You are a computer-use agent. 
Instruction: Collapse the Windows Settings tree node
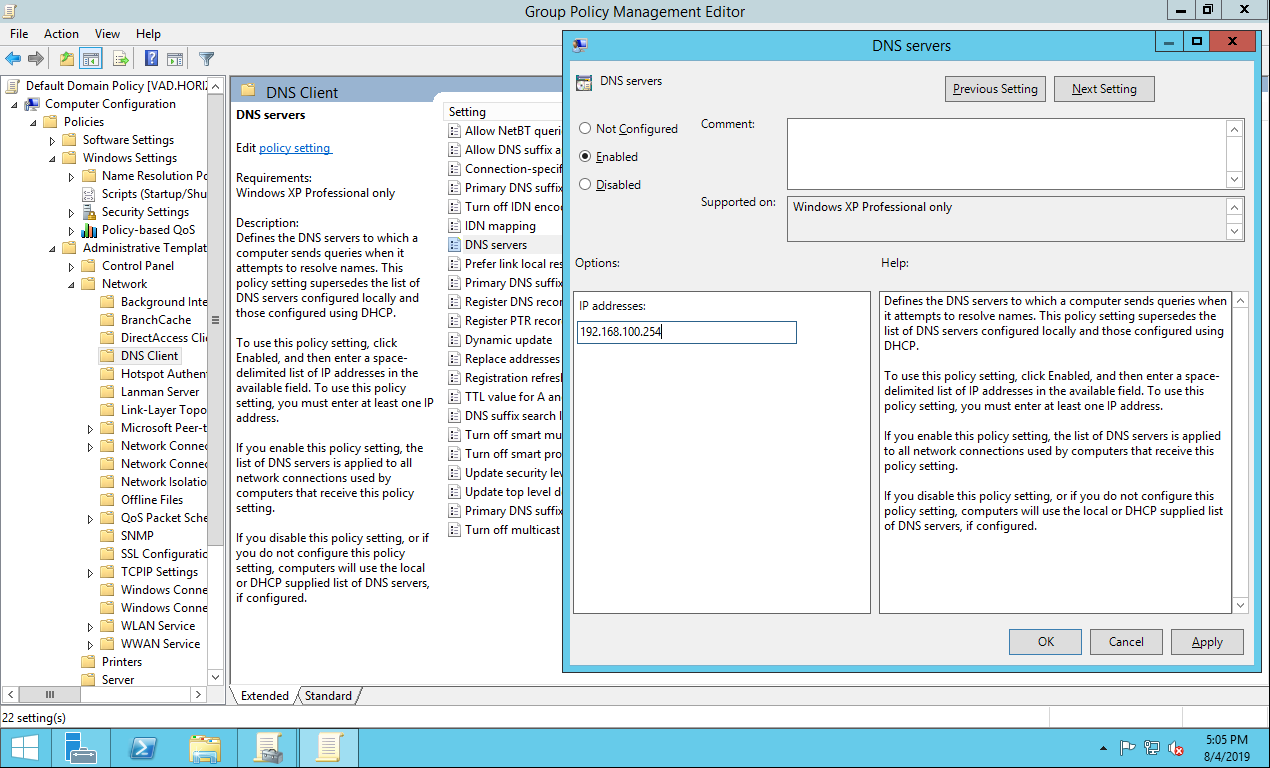point(52,158)
